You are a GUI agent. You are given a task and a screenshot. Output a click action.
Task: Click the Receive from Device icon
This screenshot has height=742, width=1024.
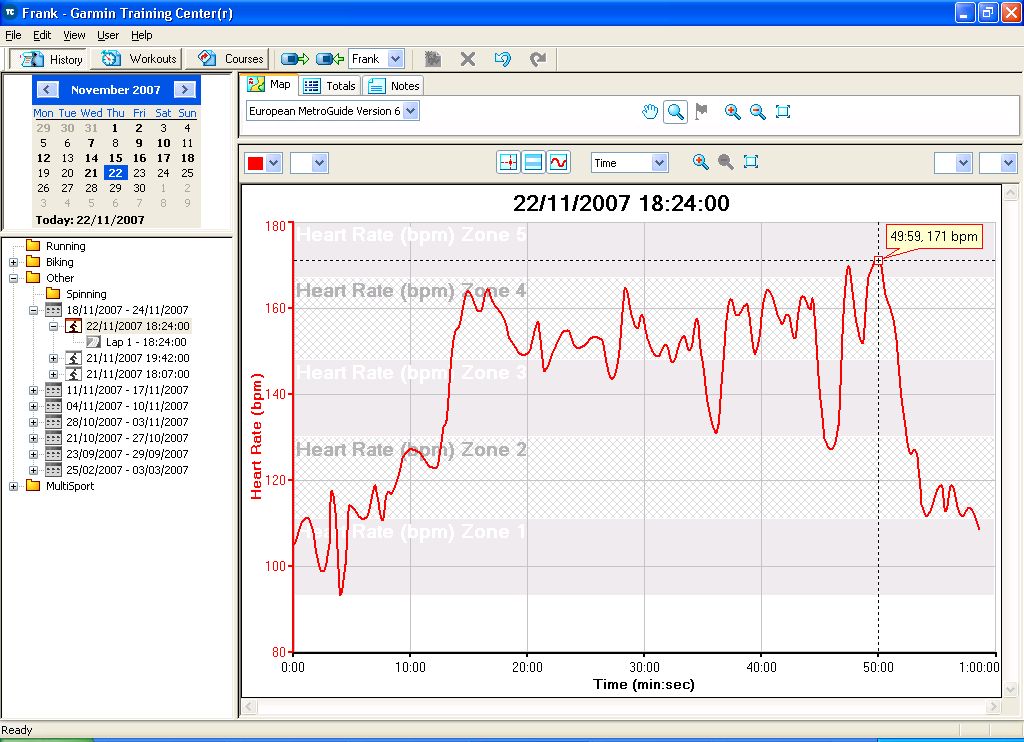[330, 59]
